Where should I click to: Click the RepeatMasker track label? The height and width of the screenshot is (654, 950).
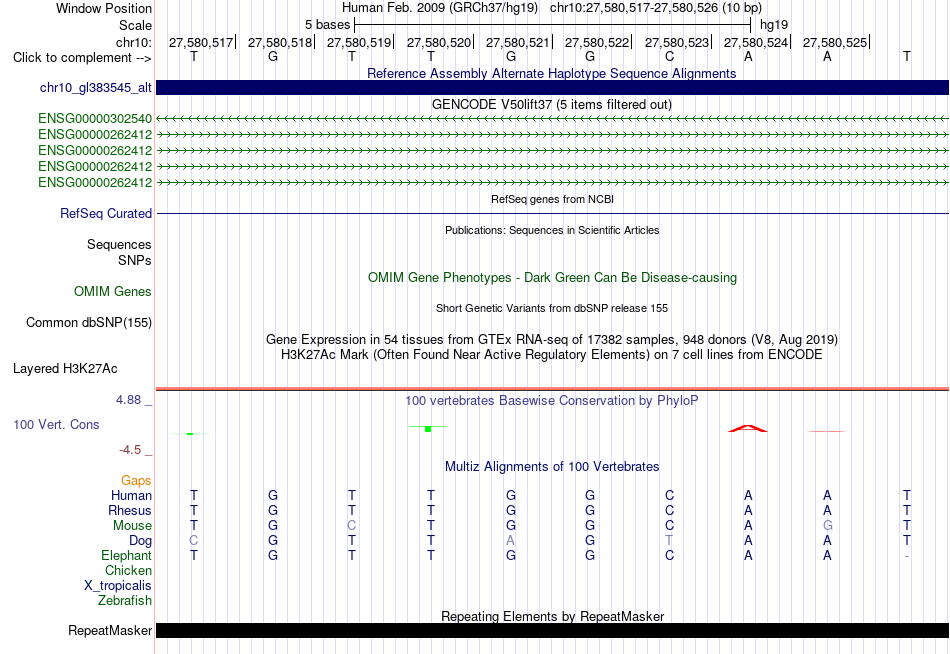click(110, 630)
